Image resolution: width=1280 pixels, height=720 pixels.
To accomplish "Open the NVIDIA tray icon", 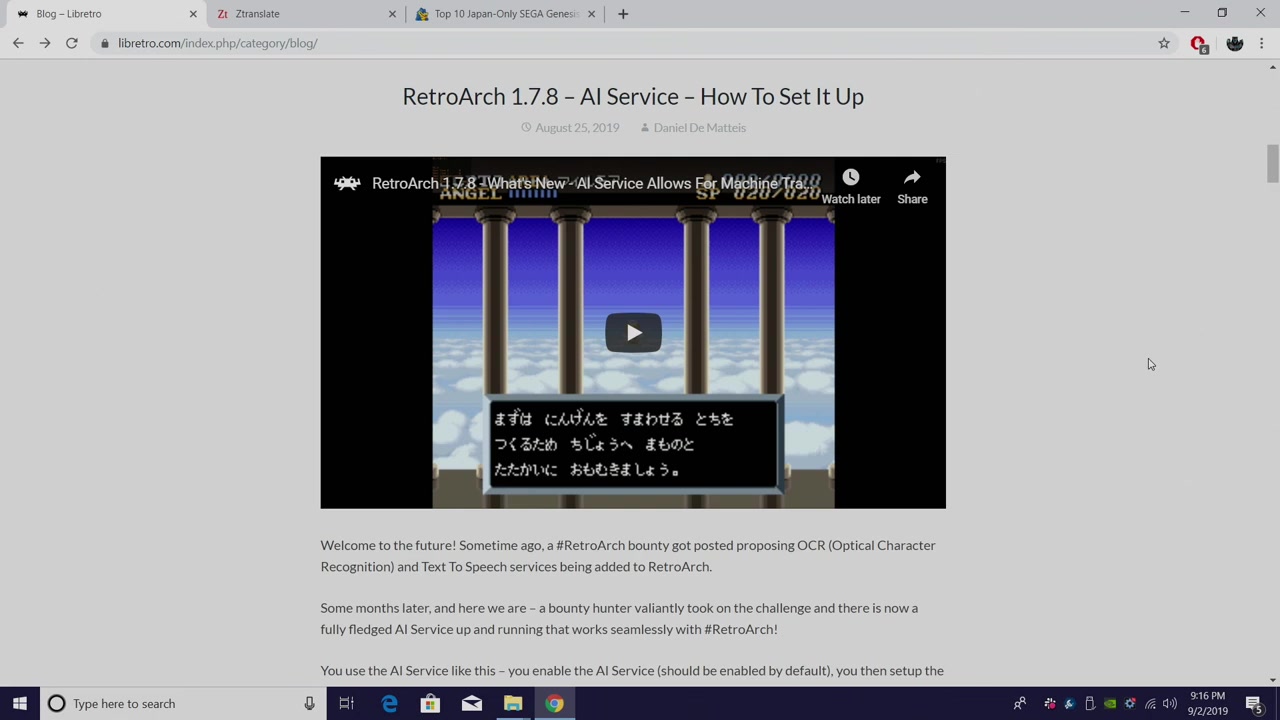I will point(1110,704).
